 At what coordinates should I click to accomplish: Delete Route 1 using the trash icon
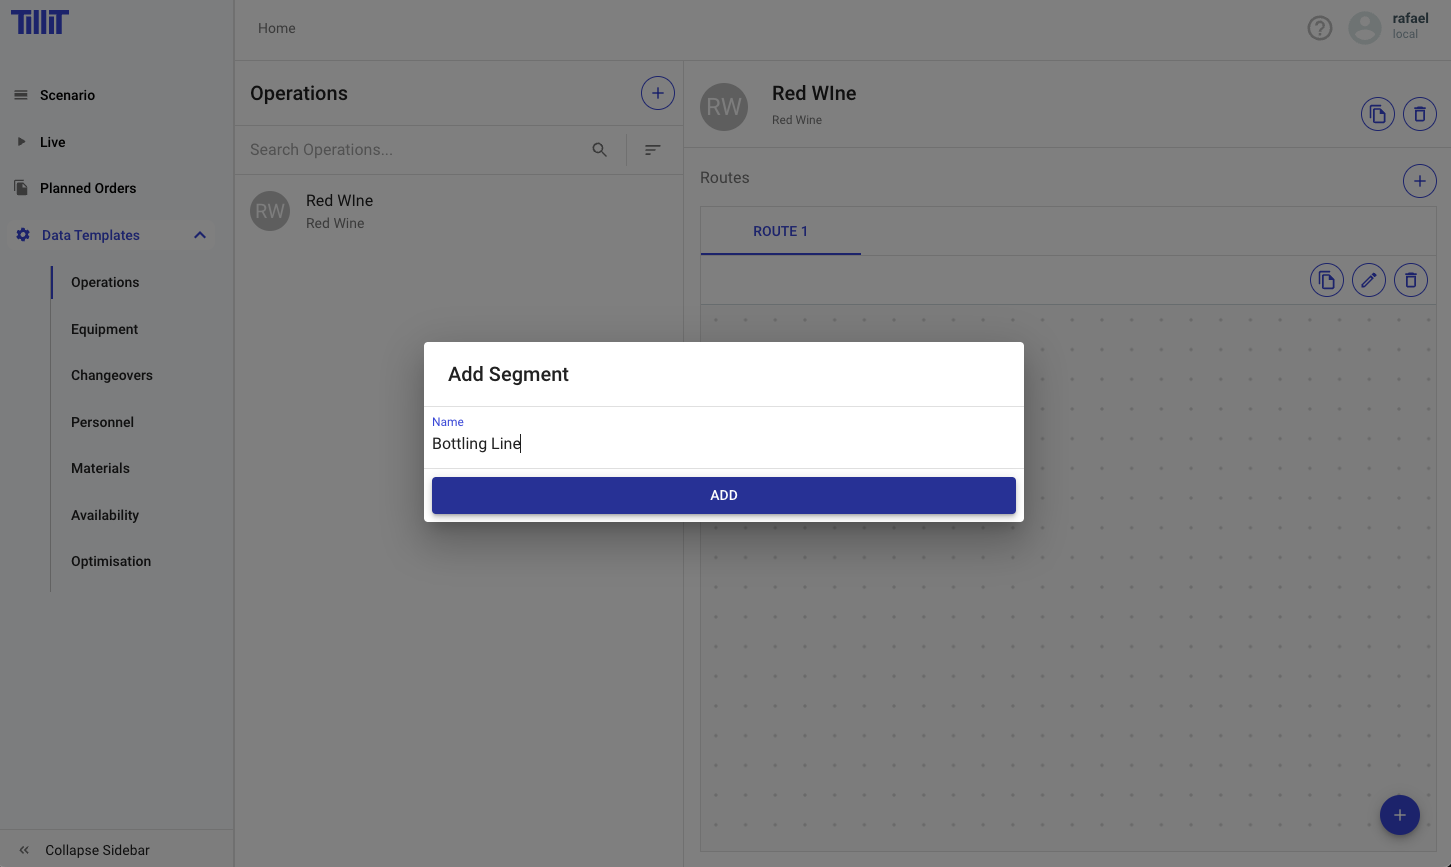[1410, 280]
